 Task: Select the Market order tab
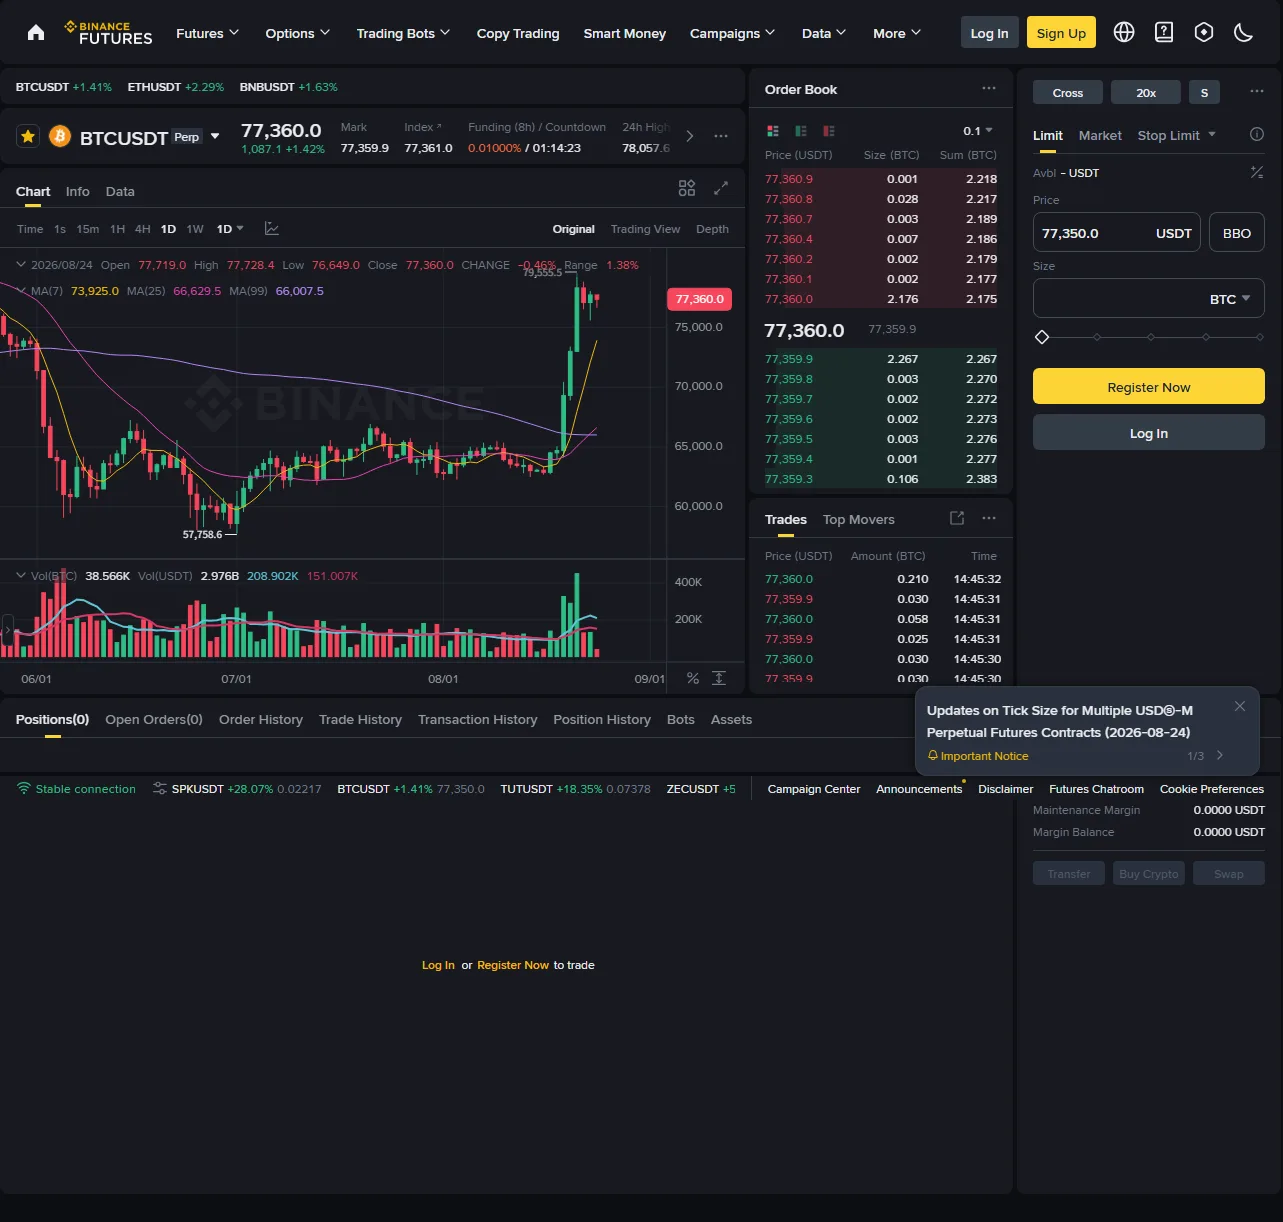1100,135
